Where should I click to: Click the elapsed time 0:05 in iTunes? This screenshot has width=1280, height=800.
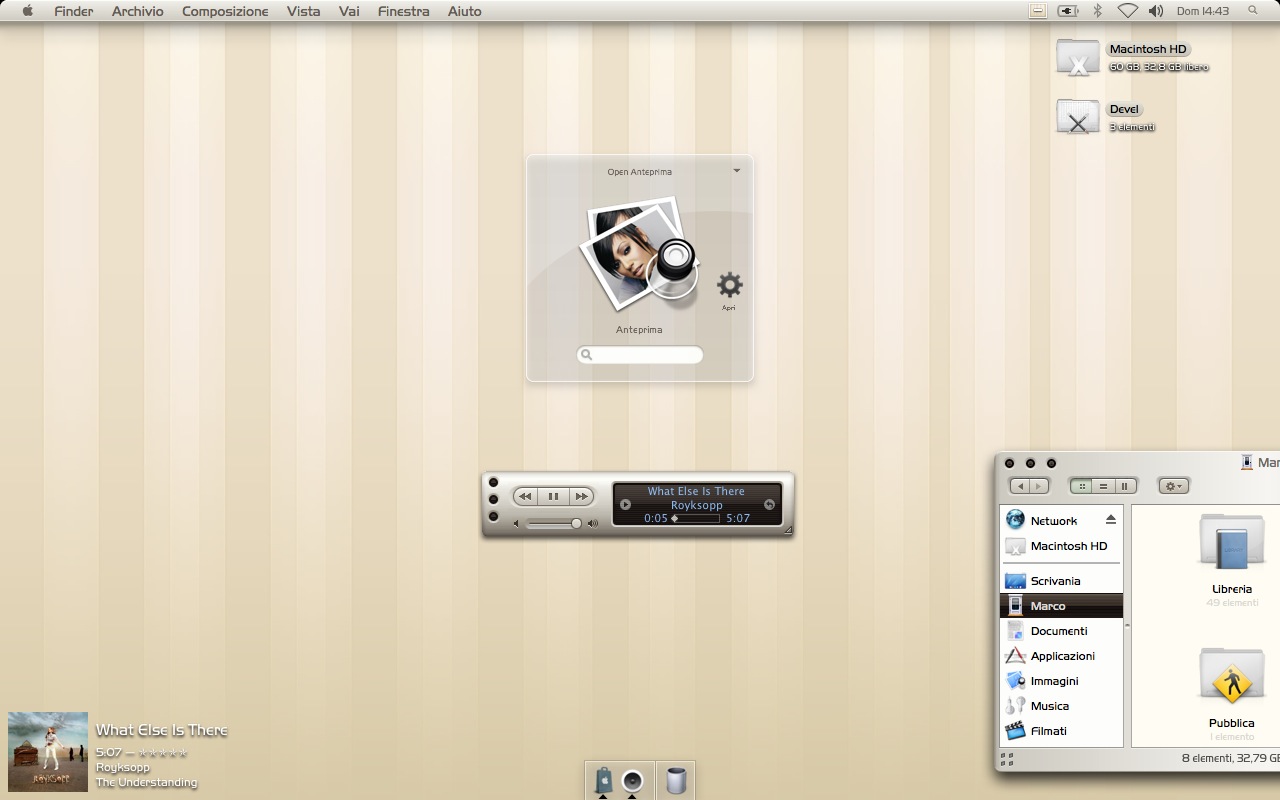click(x=656, y=519)
